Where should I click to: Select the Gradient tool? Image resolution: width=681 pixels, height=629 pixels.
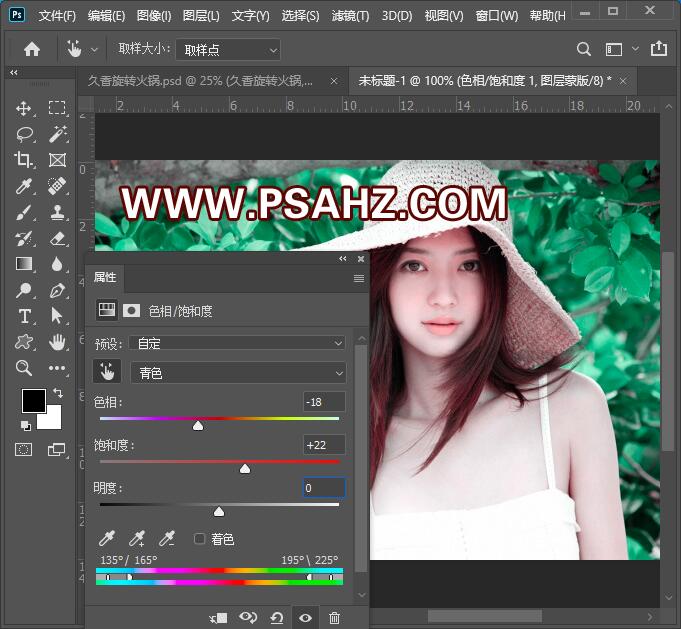click(23, 264)
